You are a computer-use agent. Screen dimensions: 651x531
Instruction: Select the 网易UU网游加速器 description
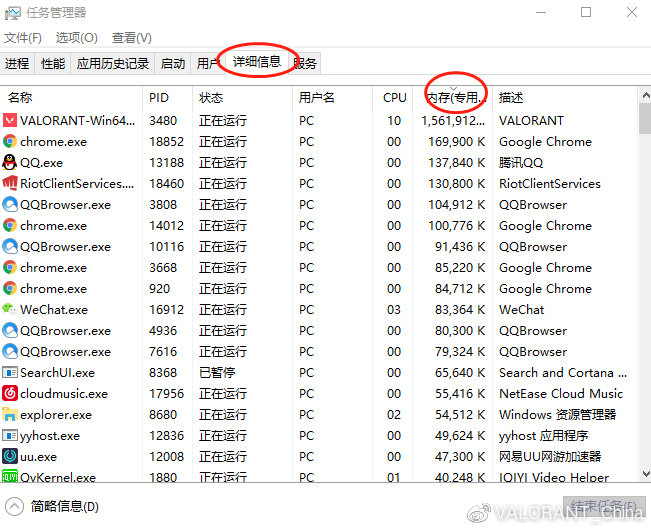tap(550, 456)
